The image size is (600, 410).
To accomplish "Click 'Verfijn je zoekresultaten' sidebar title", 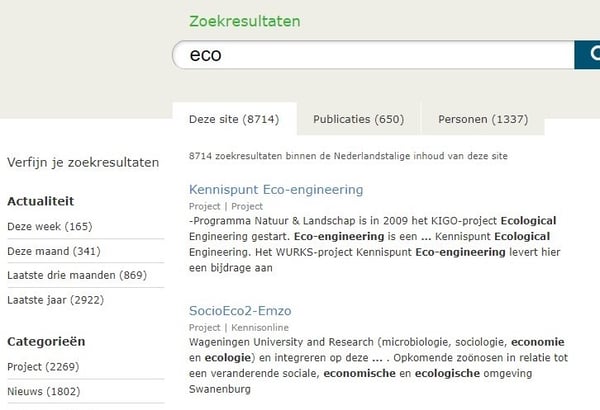I will click(83, 162).
